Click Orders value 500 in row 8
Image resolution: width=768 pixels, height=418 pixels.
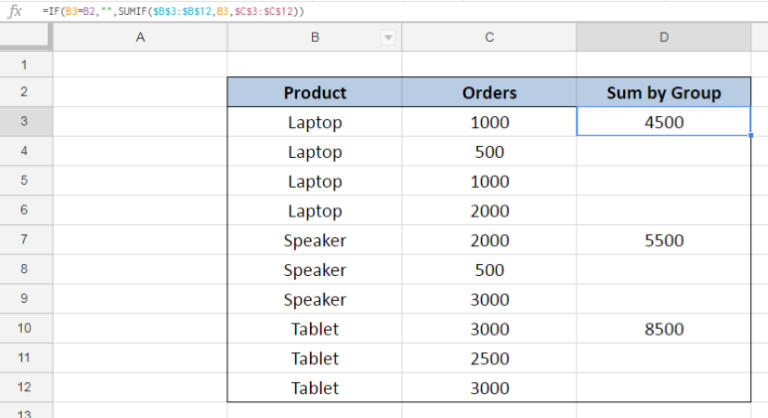(x=489, y=269)
